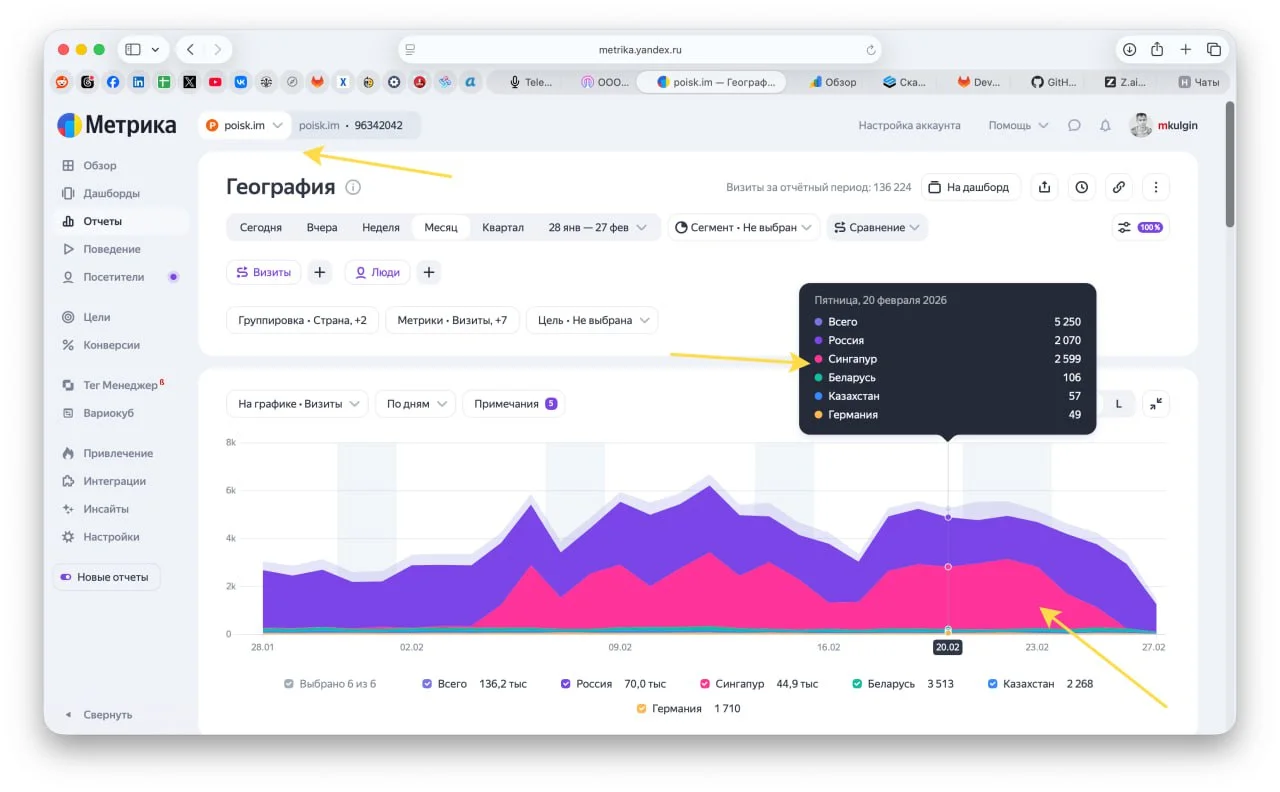The width and height of the screenshot is (1280, 792).
Task: Uncheck the Сингапур legend checkbox
Action: pyautogui.click(x=705, y=684)
